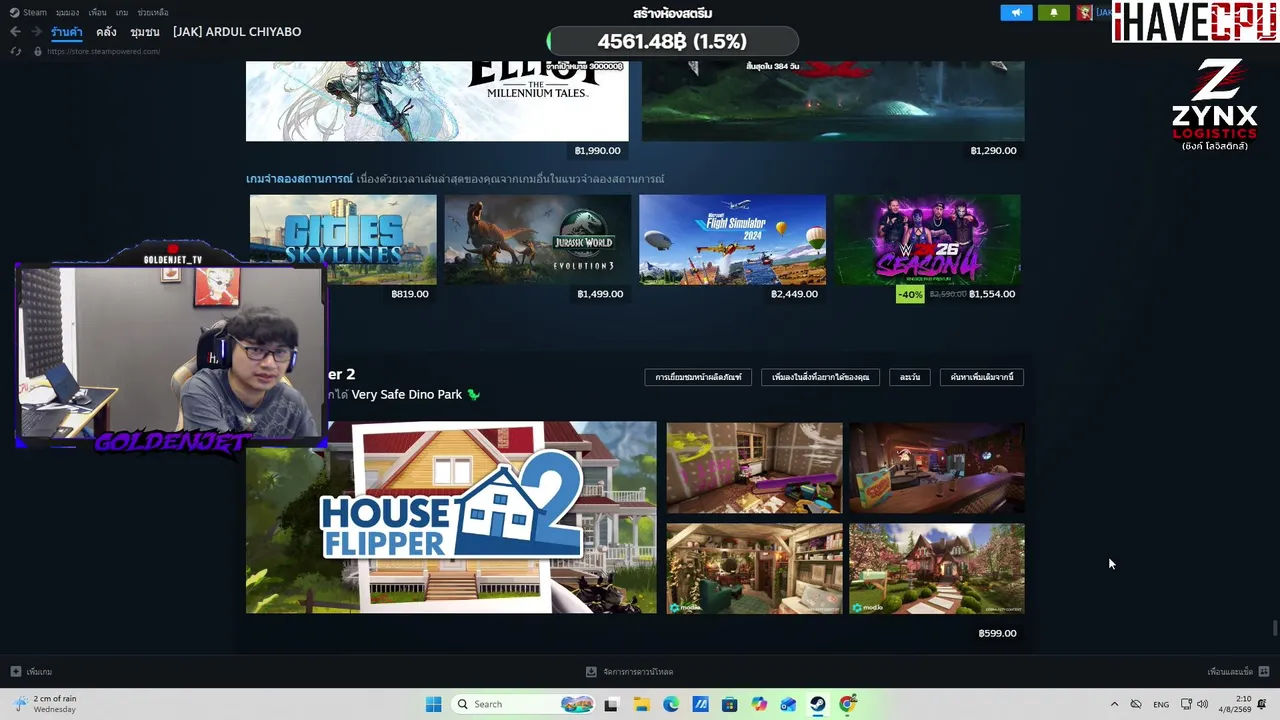Open the House Flipper 2 main capsule image

pos(451,517)
